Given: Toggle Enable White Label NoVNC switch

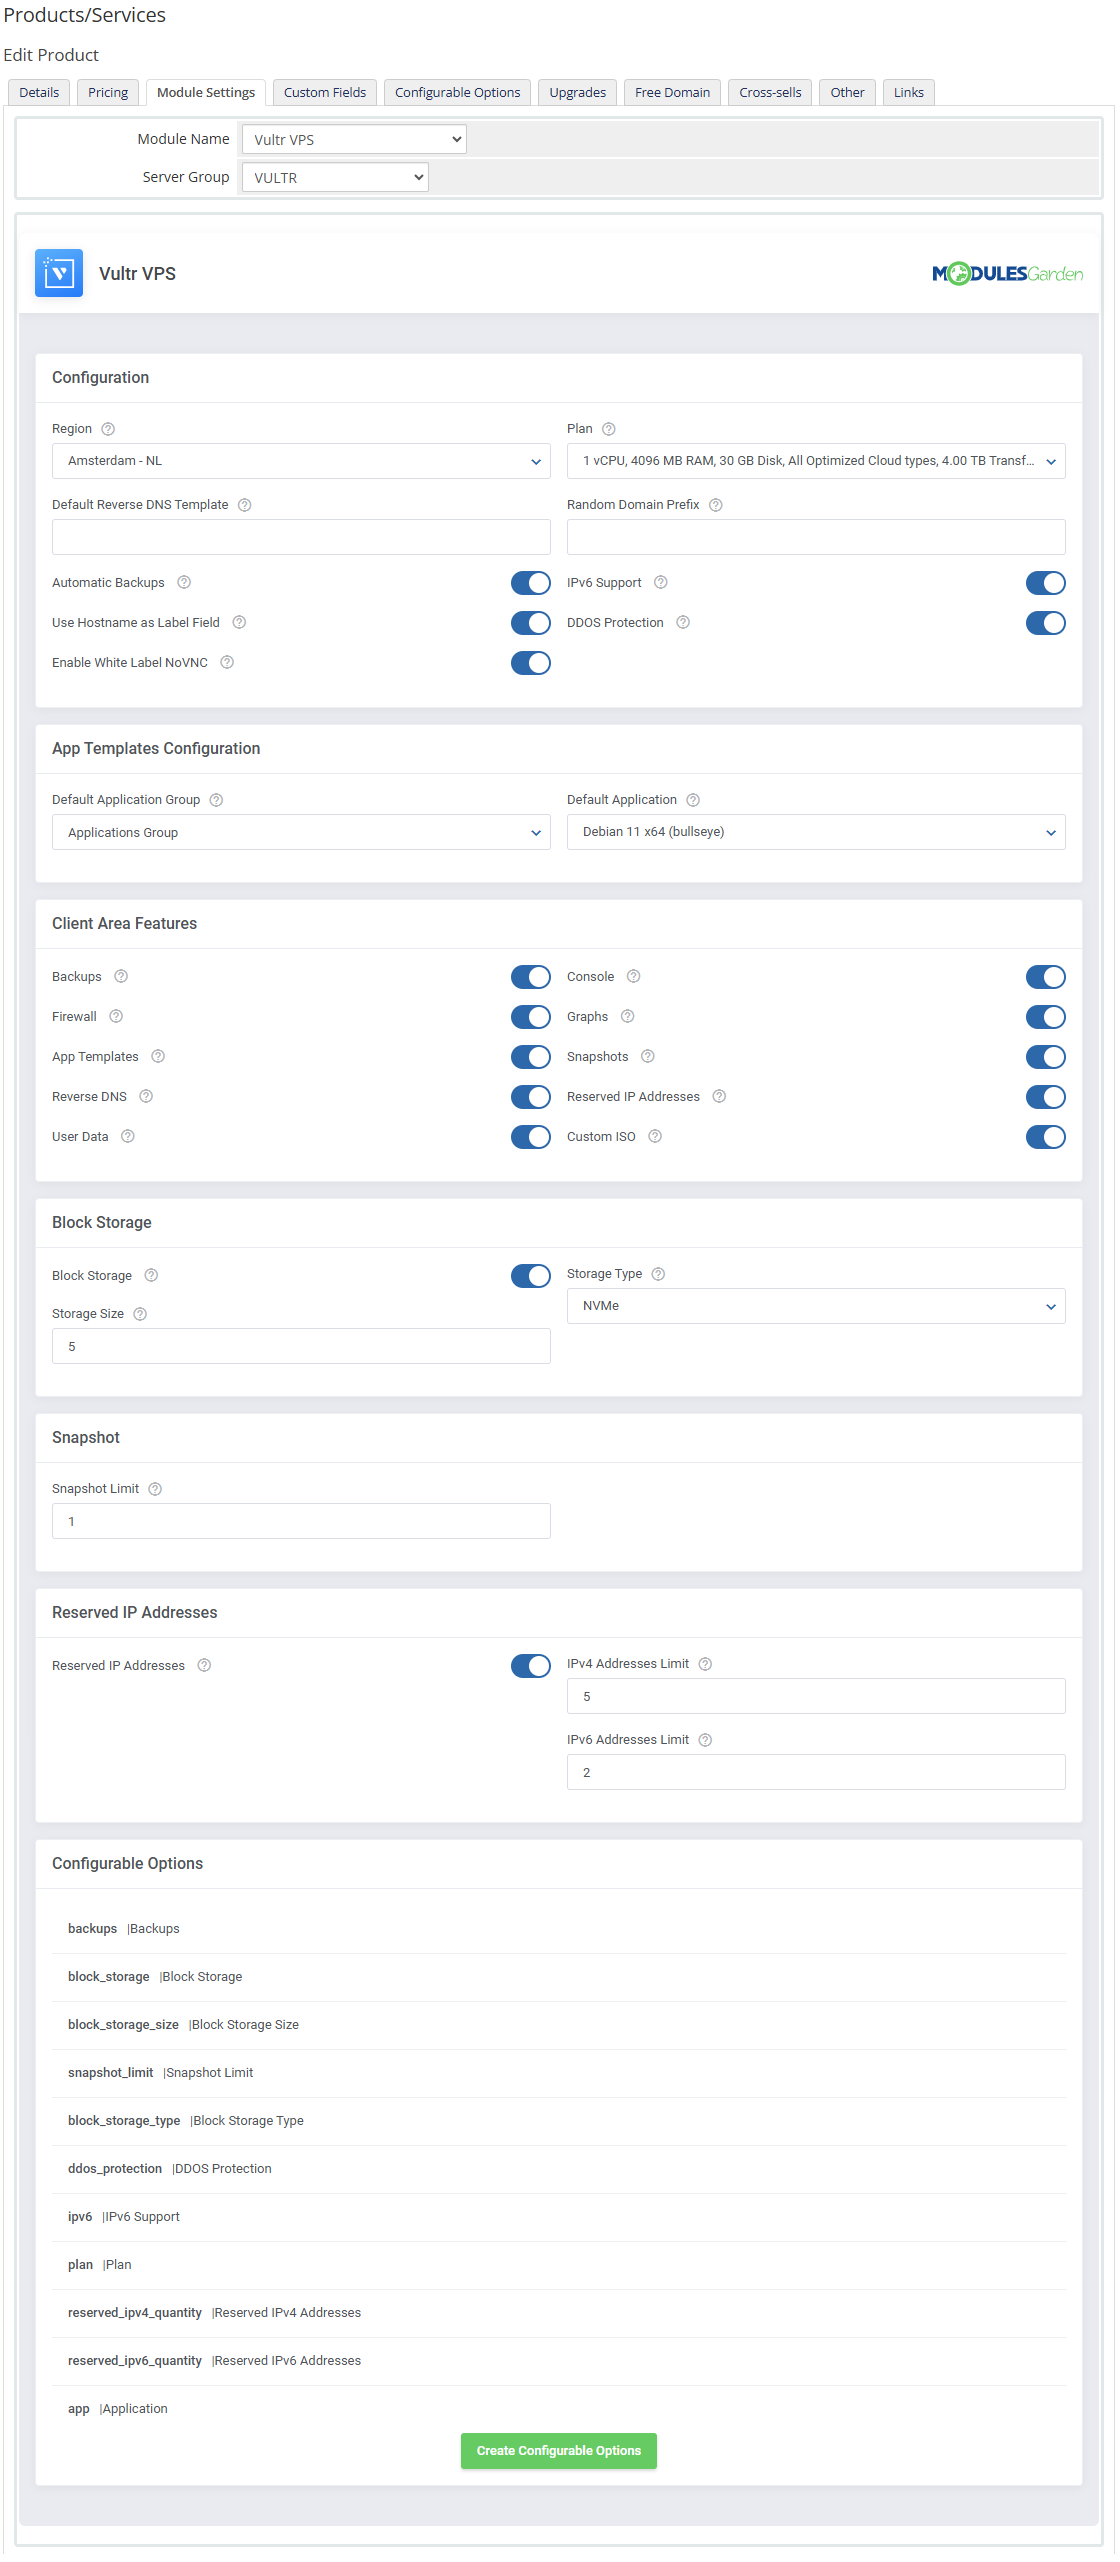Looking at the screenshot, I should click(530, 663).
